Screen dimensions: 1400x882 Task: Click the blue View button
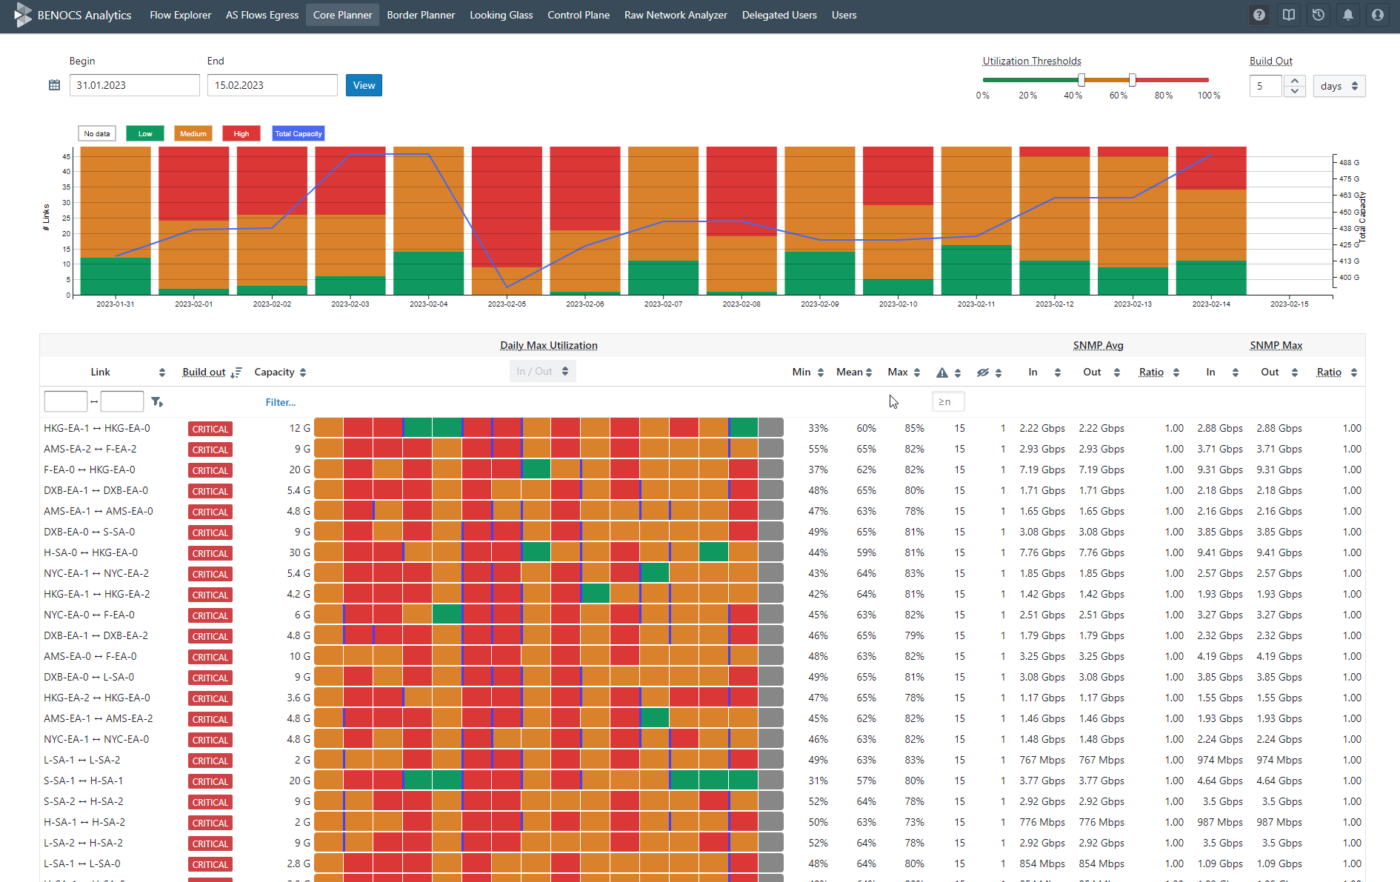[364, 85]
